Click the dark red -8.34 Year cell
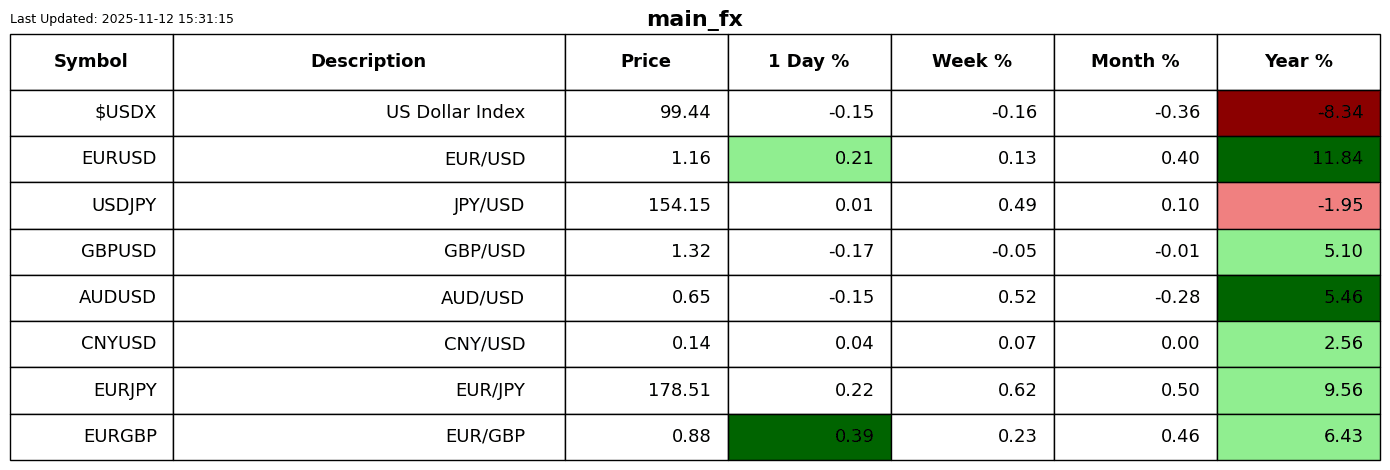 pyautogui.click(x=1298, y=113)
